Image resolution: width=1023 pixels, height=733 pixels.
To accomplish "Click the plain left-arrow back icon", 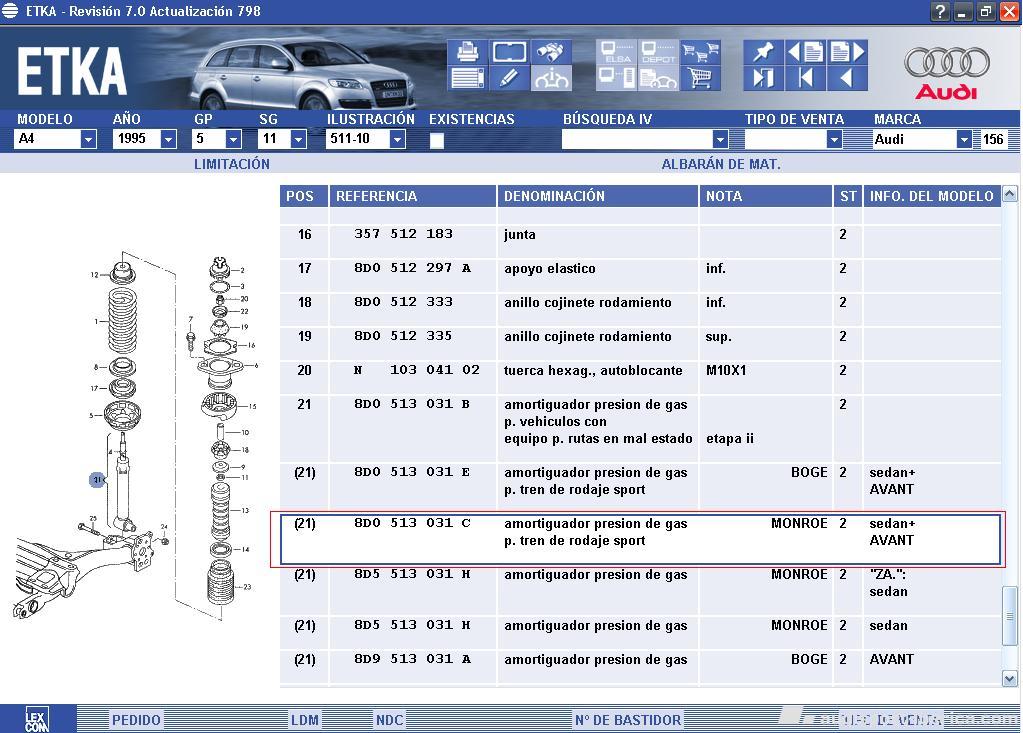I will tap(847, 78).
